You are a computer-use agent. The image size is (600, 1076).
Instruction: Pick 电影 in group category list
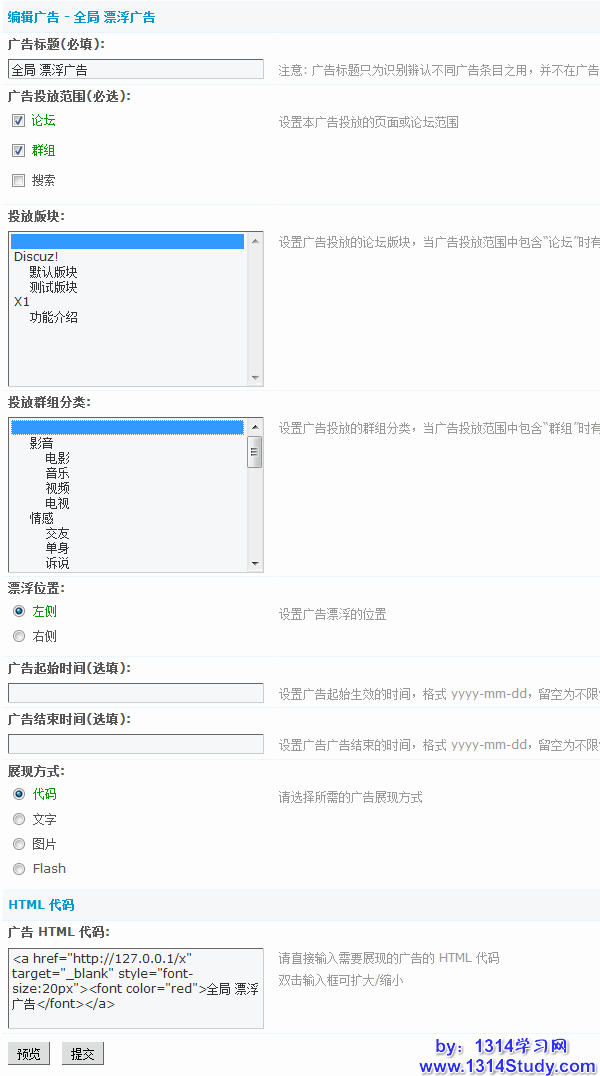tap(57, 458)
